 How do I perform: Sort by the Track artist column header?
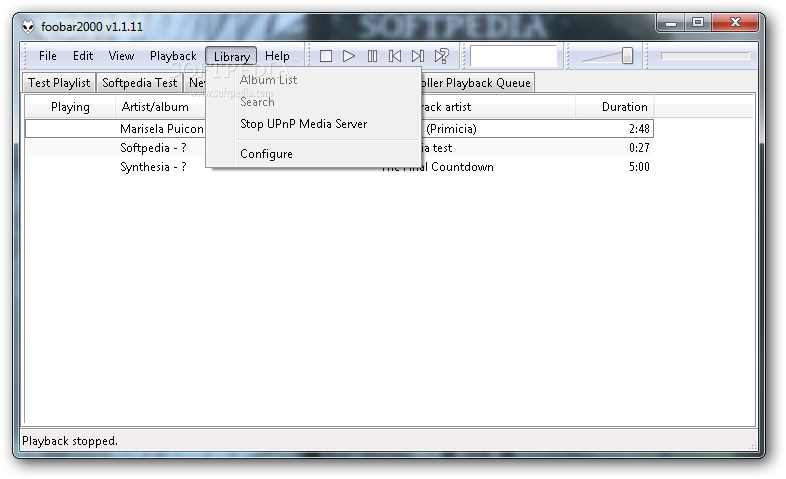[446, 107]
